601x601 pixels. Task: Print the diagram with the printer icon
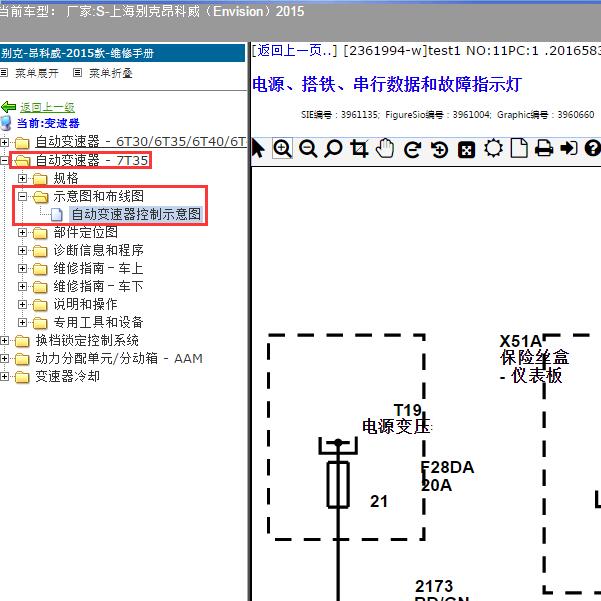(x=544, y=149)
